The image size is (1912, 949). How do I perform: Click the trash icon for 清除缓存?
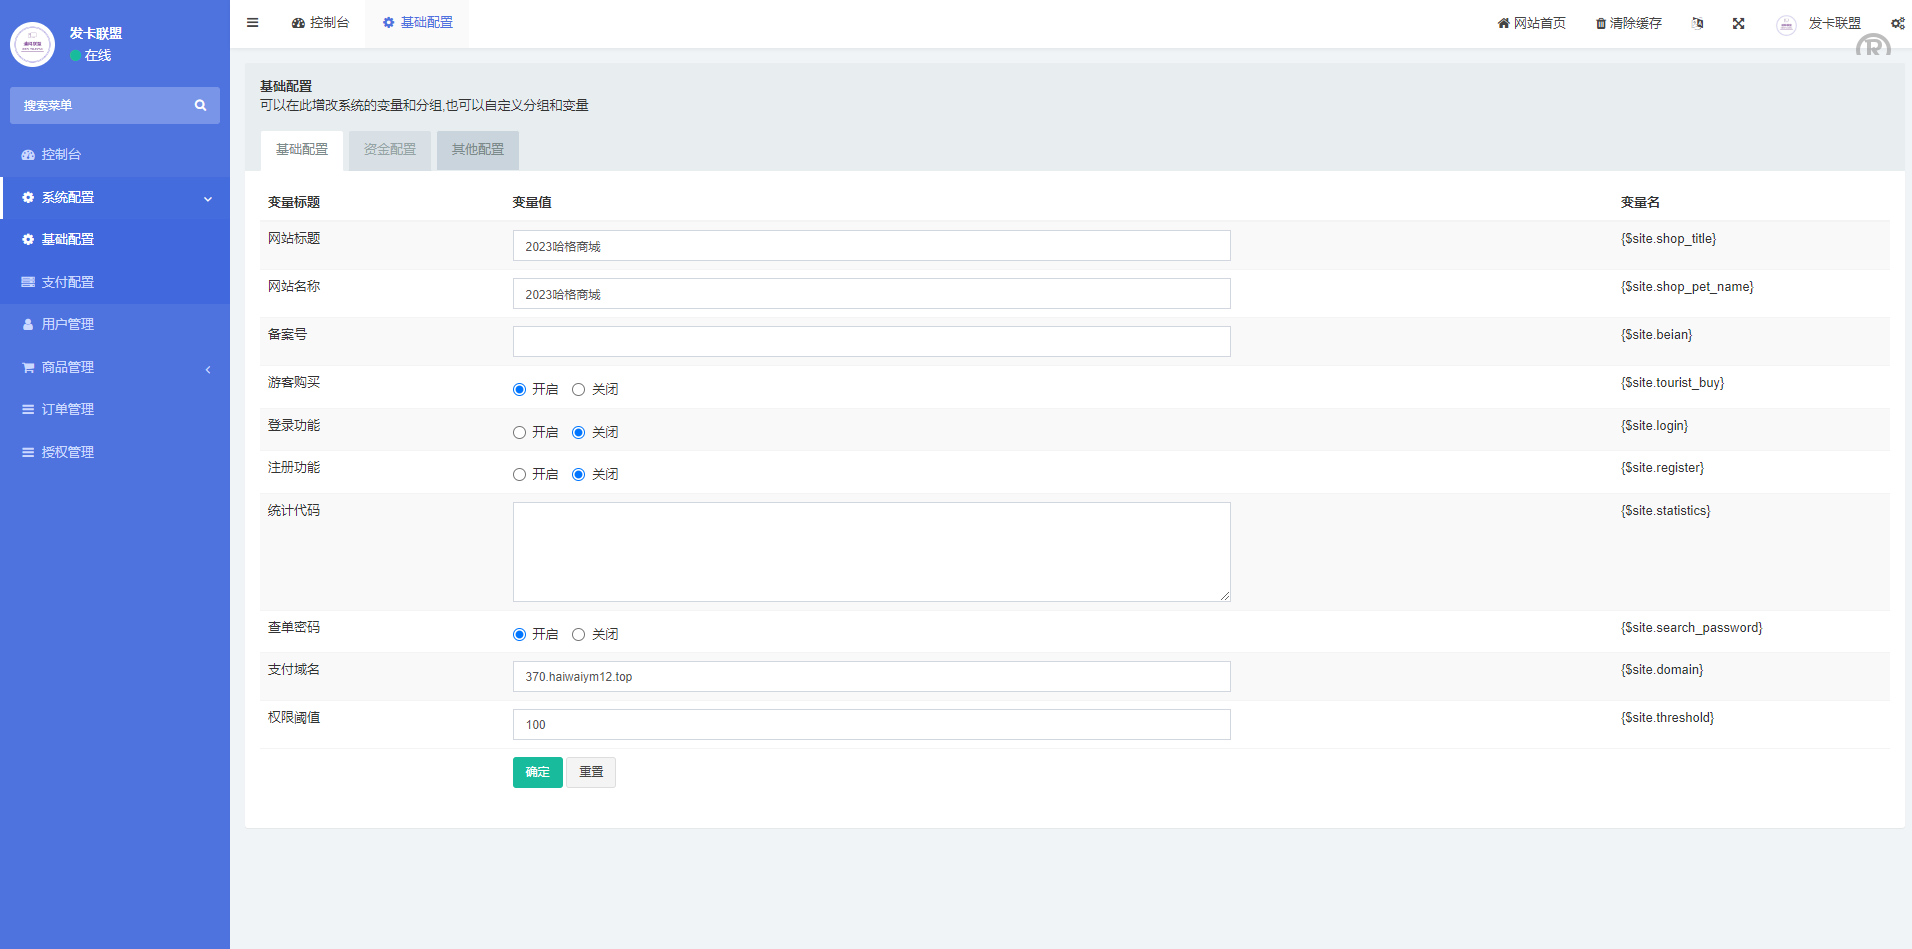[x=1601, y=23]
